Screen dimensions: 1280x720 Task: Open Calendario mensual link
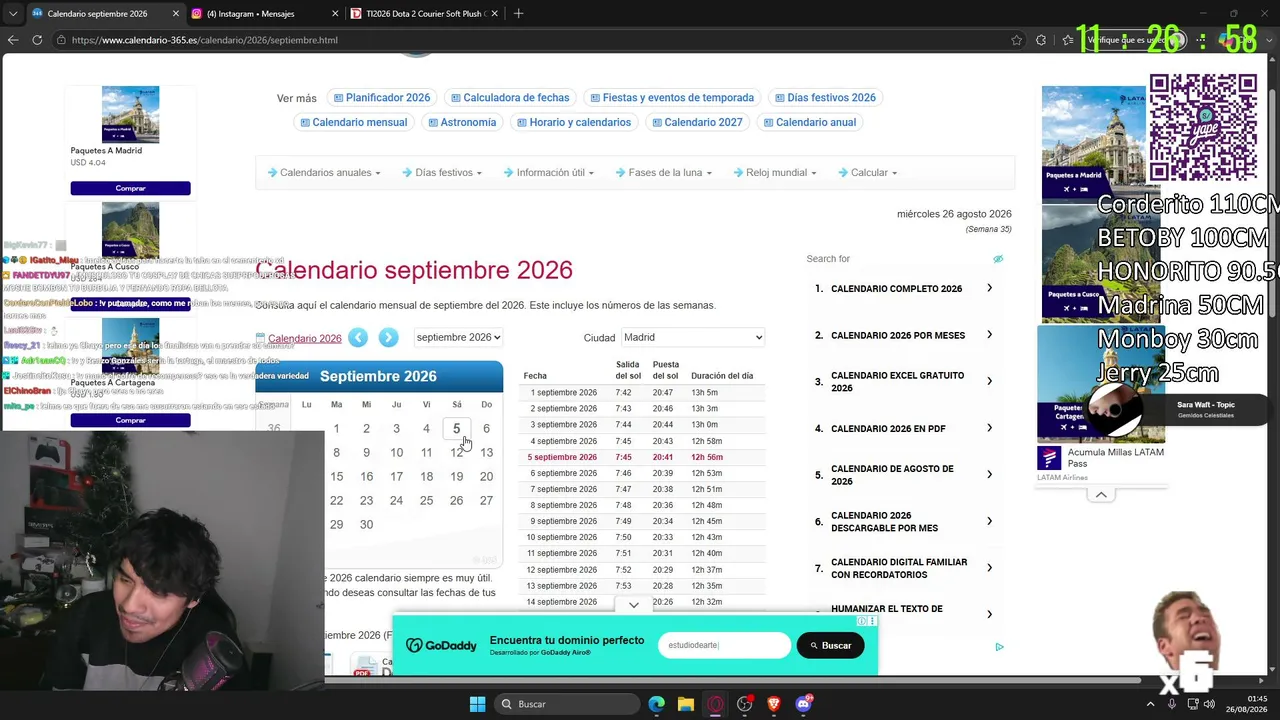click(x=353, y=123)
